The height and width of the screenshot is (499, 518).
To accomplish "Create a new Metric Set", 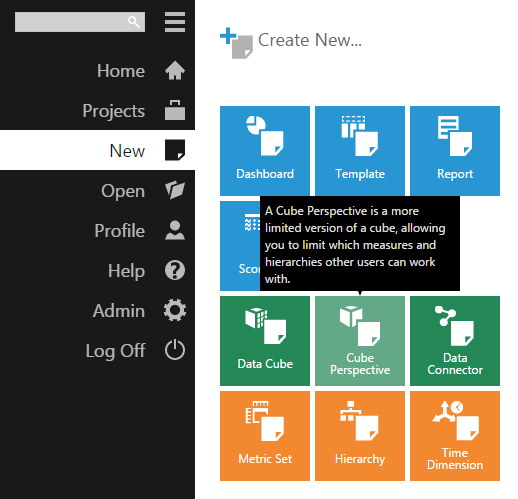I will pos(265,436).
